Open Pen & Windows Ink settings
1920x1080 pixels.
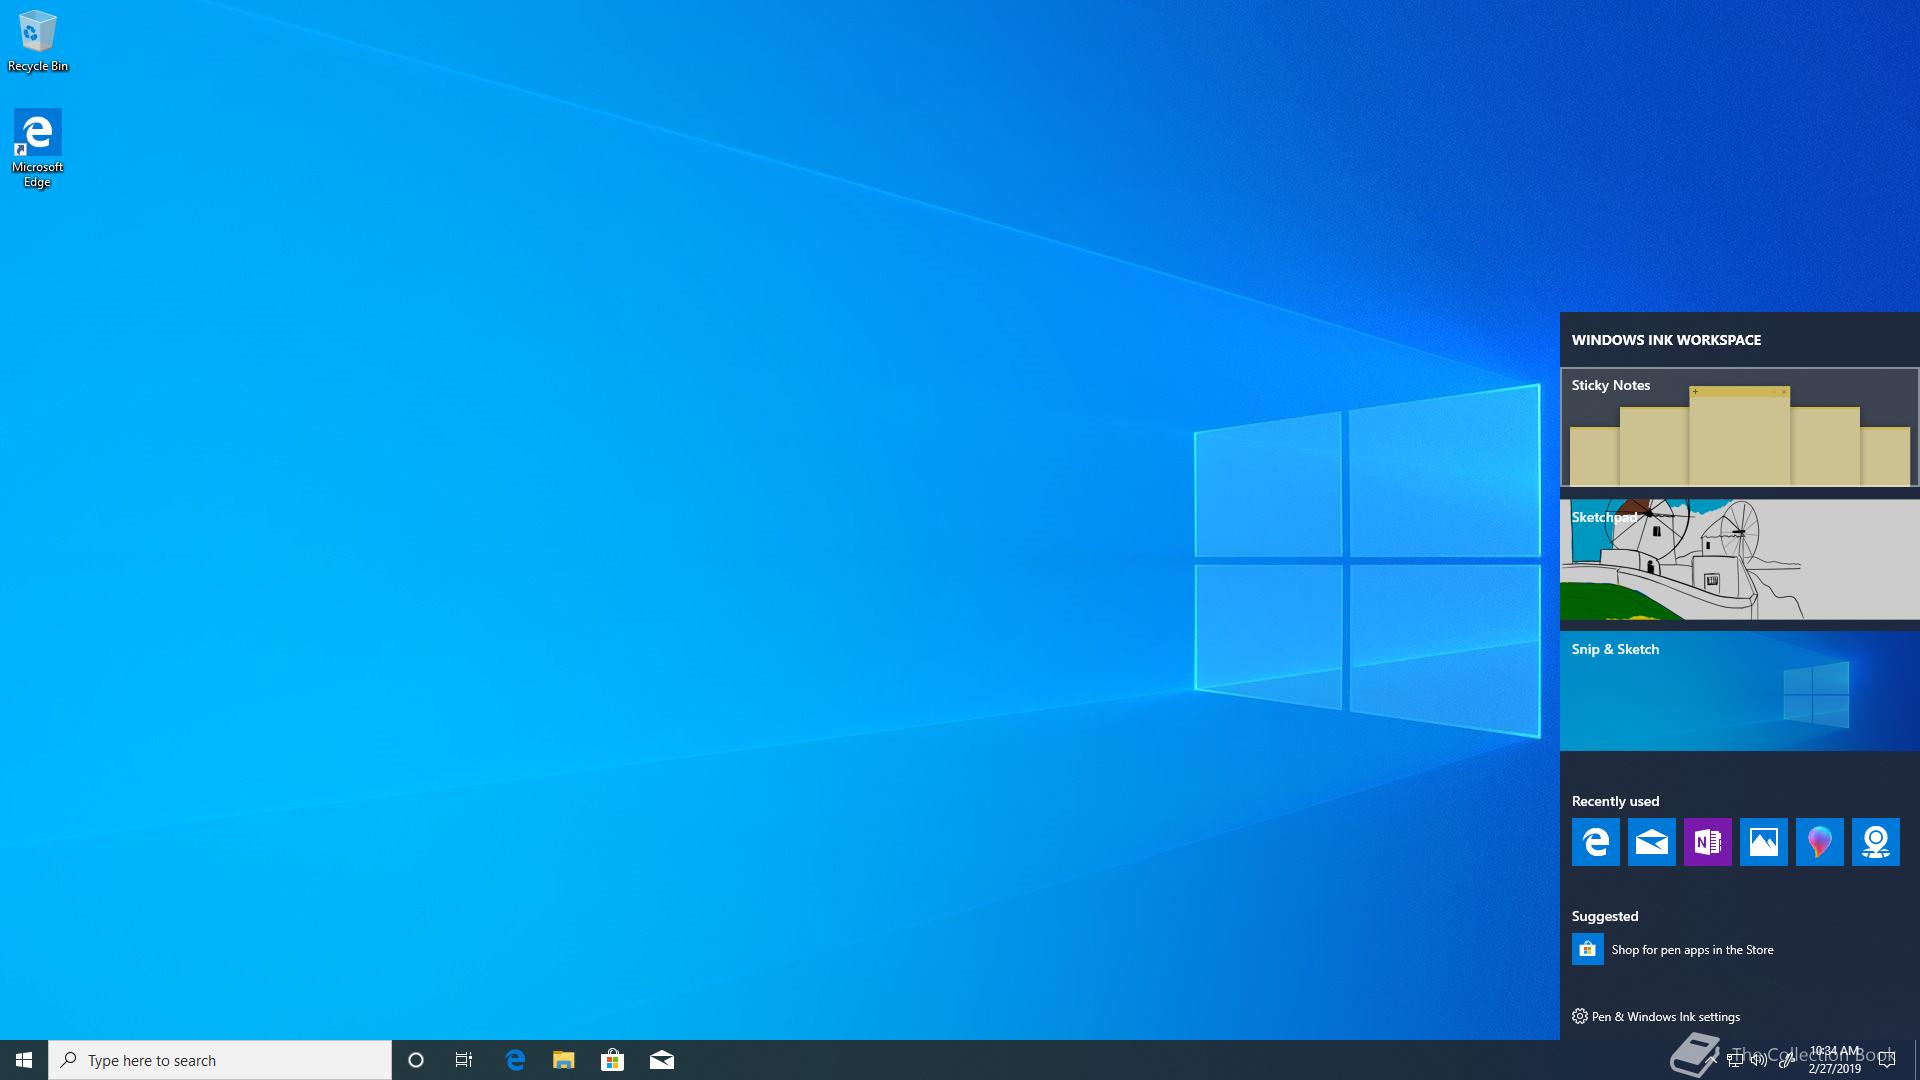pyautogui.click(x=1665, y=1016)
